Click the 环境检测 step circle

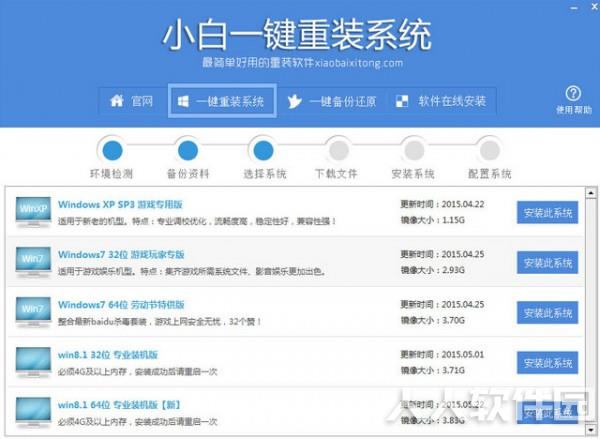(x=112, y=150)
